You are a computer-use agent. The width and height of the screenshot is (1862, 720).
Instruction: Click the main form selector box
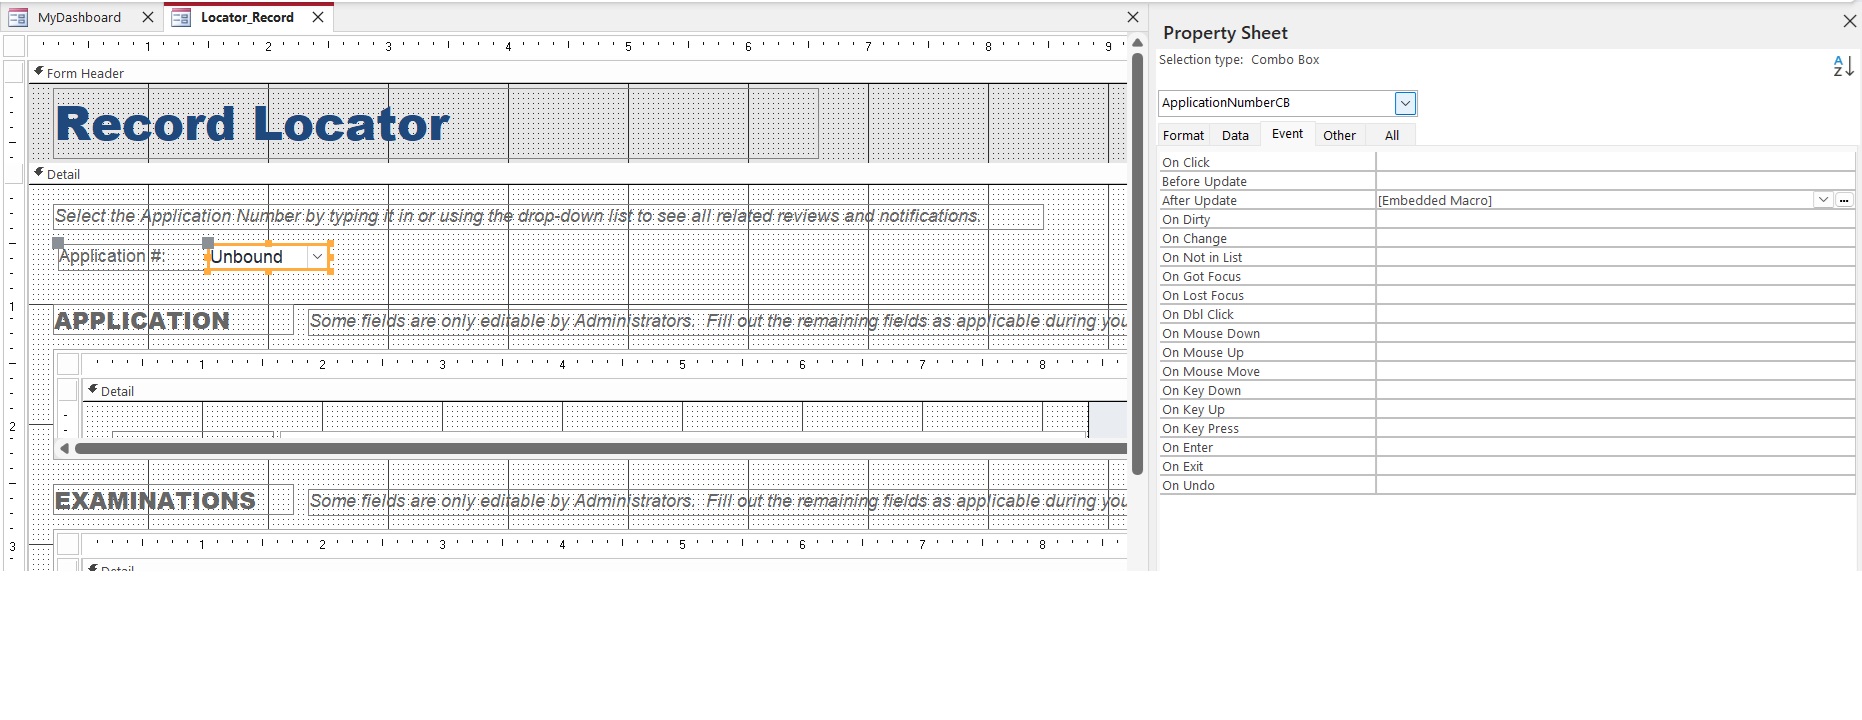(x=14, y=46)
